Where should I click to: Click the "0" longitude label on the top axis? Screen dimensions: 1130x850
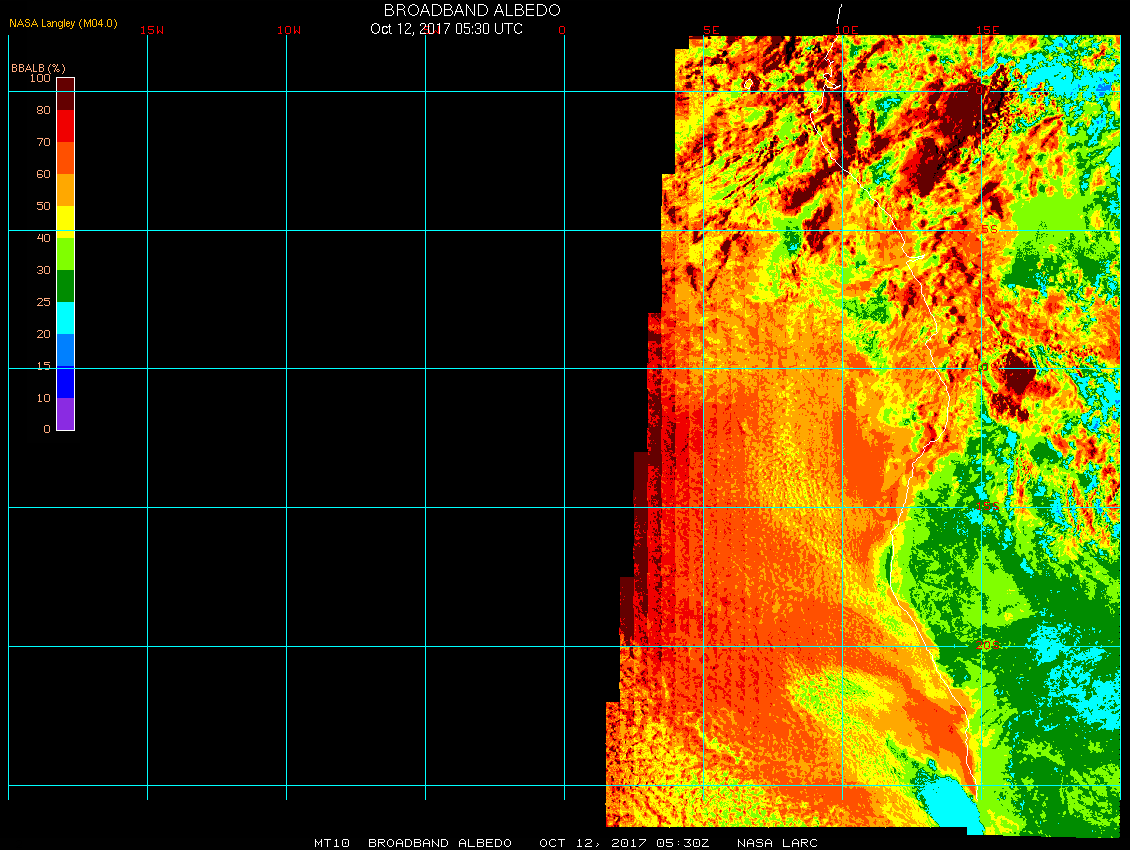point(562,30)
